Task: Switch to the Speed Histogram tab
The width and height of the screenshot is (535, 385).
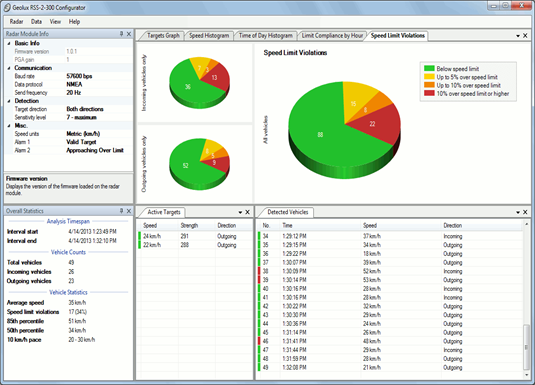Action: point(209,35)
